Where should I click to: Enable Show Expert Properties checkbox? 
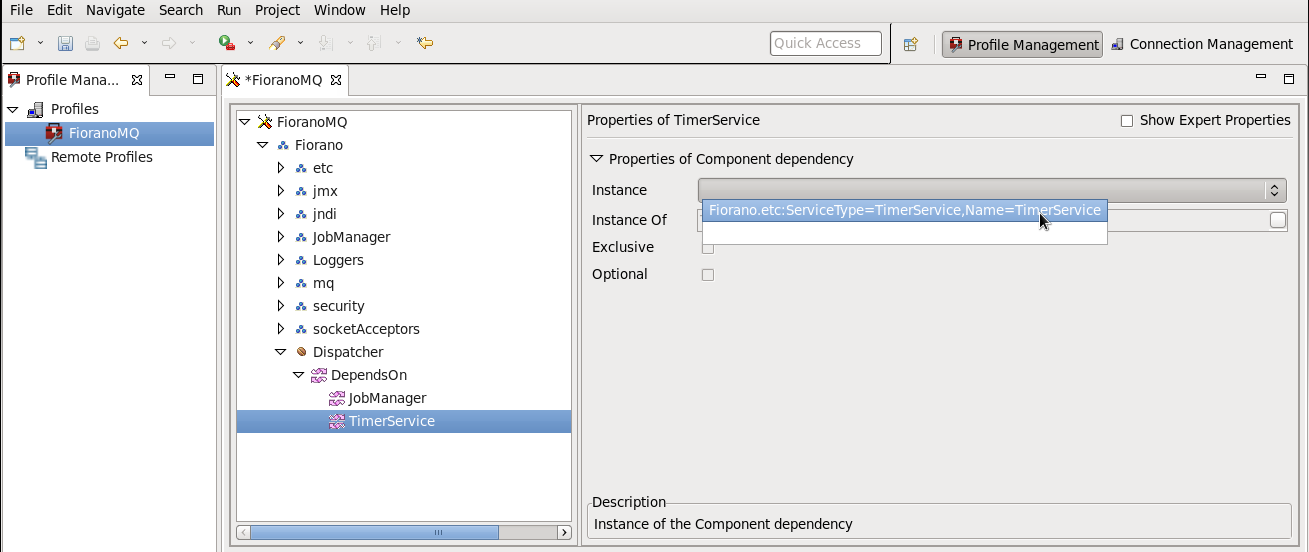point(1127,121)
